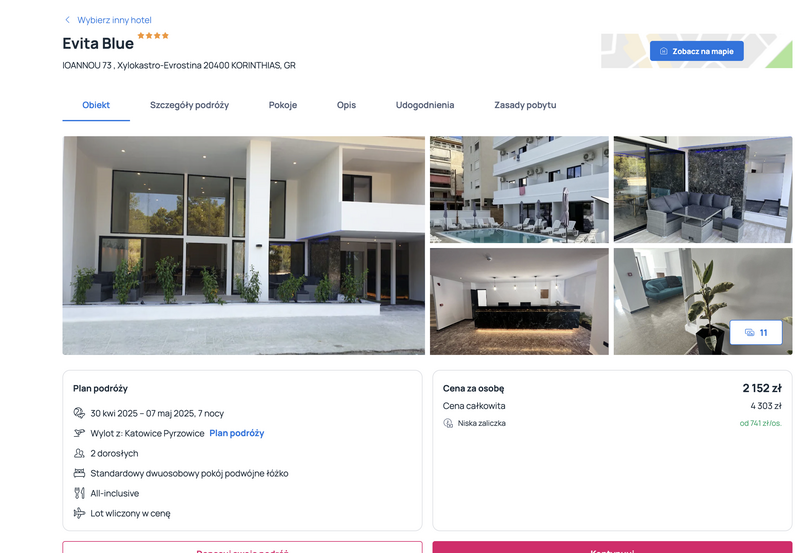Follow the blue Plan podróży link
Image resolution: width=800 pixels, height=553 pixels.
click(x=237, y=433)
